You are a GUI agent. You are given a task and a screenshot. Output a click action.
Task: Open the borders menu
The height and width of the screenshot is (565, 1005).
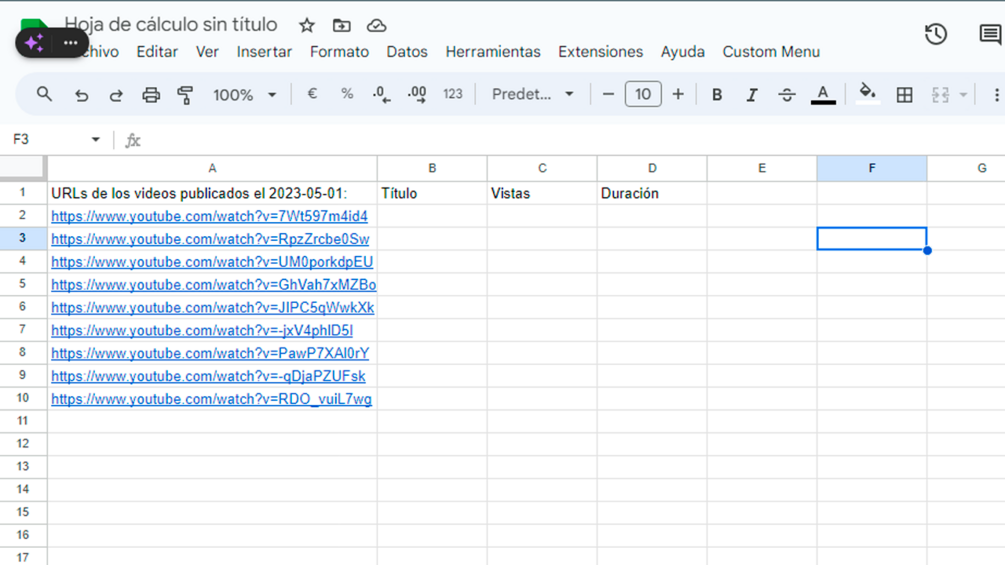(x=904, y=95)
